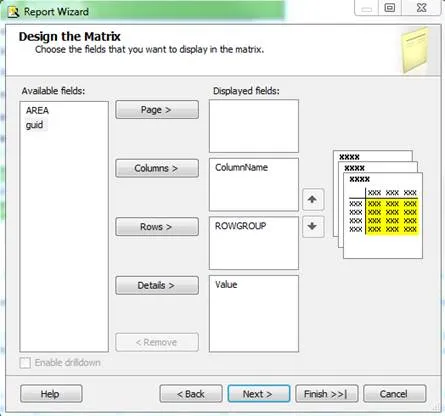Maximize the Report Wizard window
The height and width of the screenshot is (416, 445).
click(x=390, y=8)
